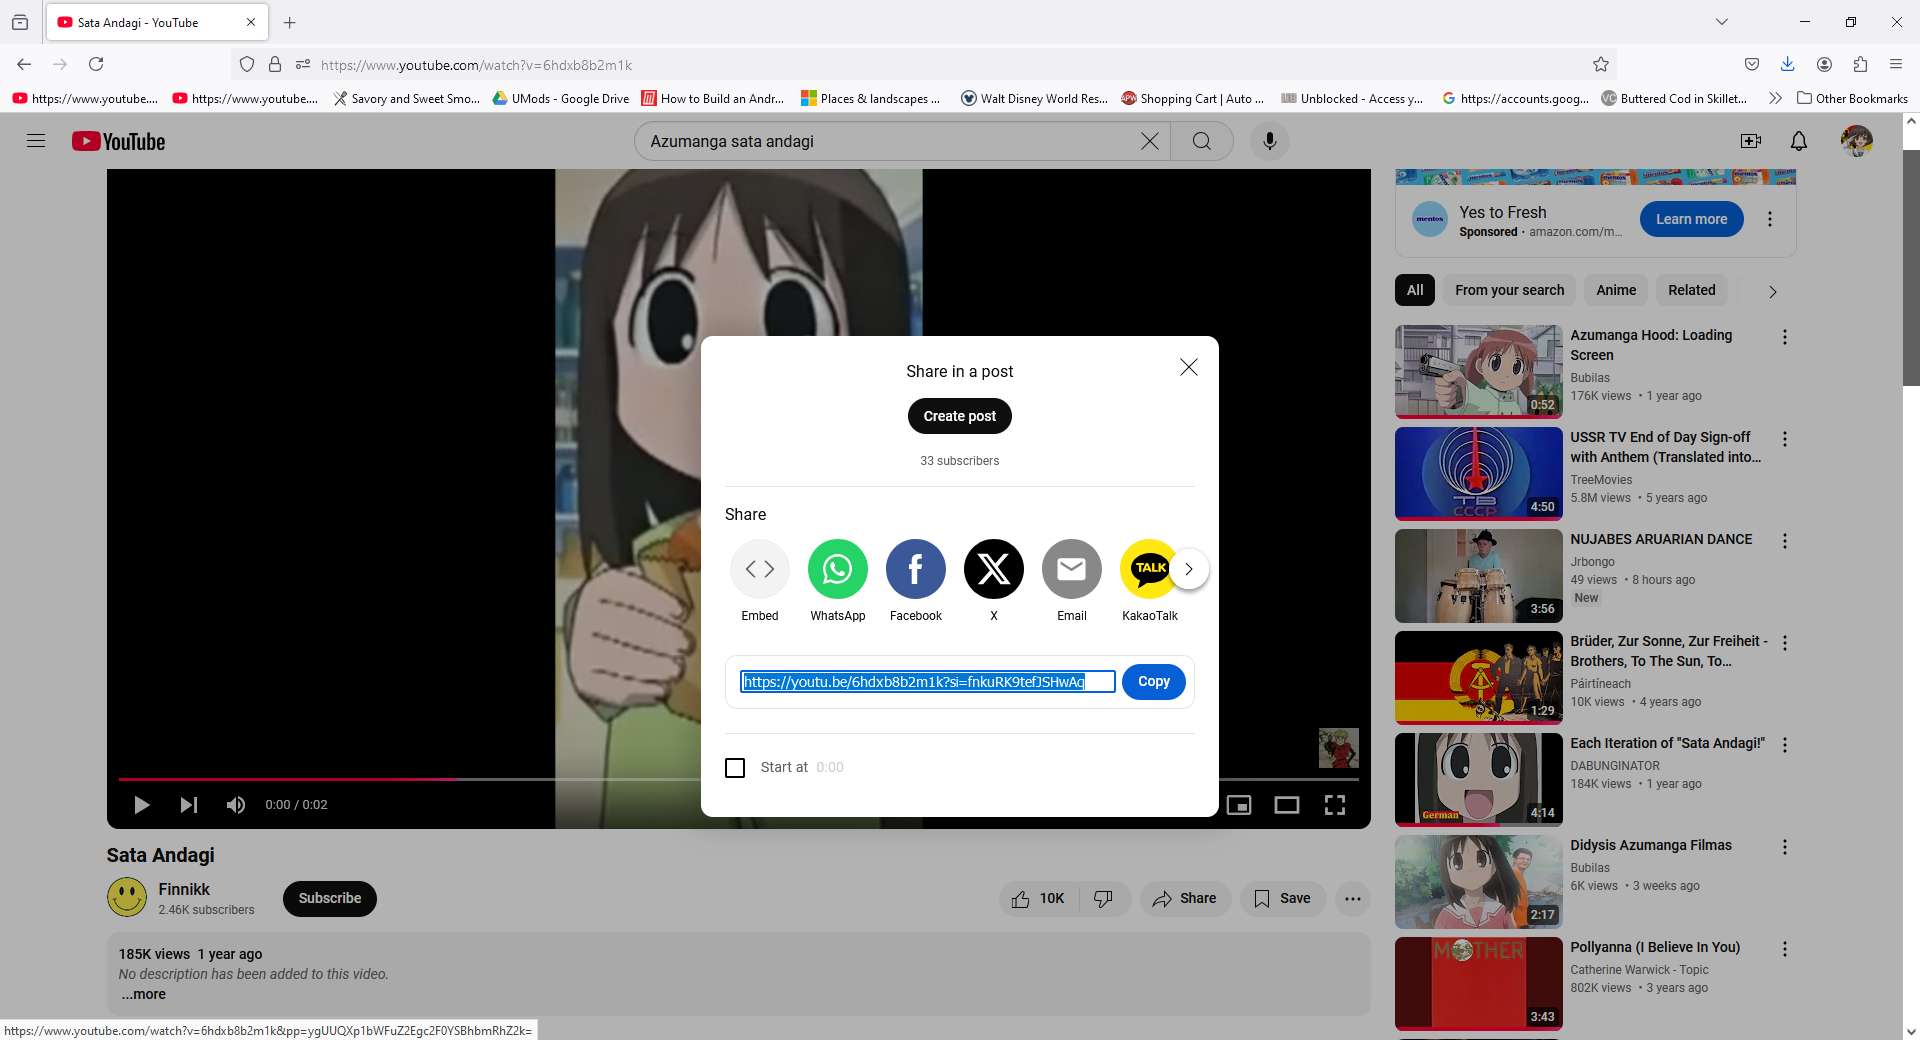Open YouTube notifications bell
Image resolution: width=1920 pixels, height=1040 pixels.
1799,141
